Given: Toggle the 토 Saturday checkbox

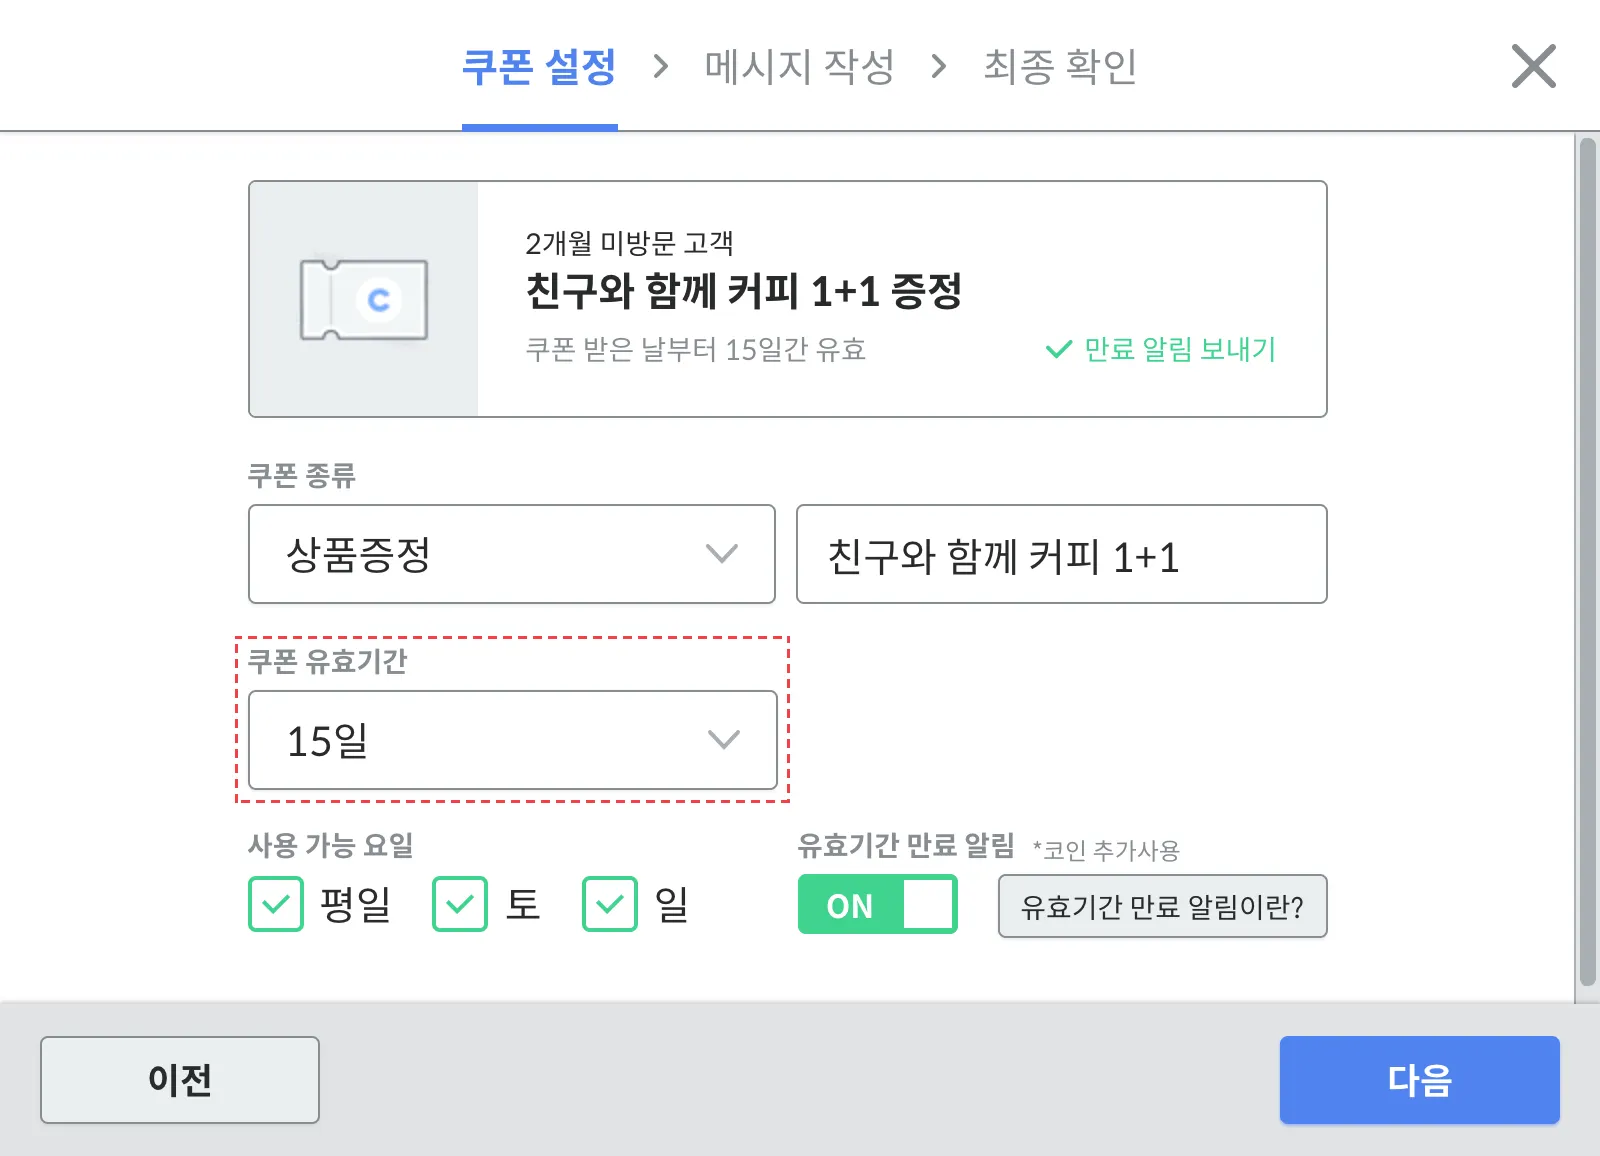Looking at the screenshot, I should click(x=460, y=904).
